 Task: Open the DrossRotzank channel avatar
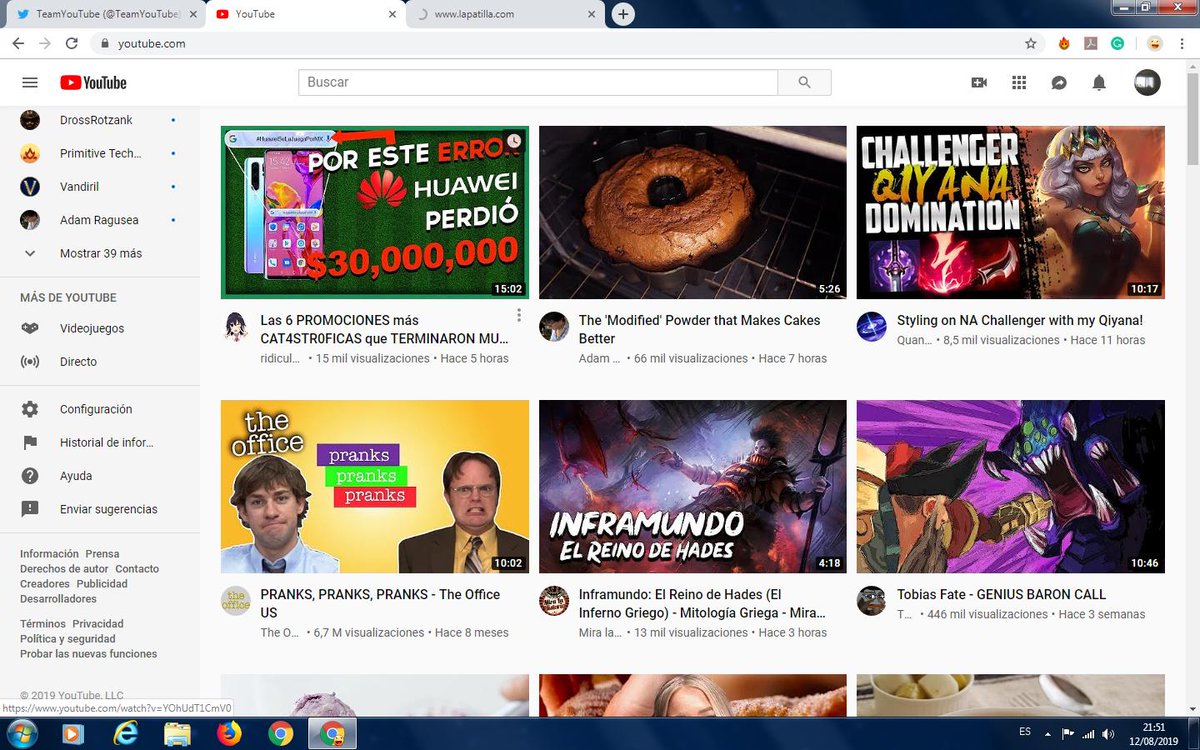[30, 120]
